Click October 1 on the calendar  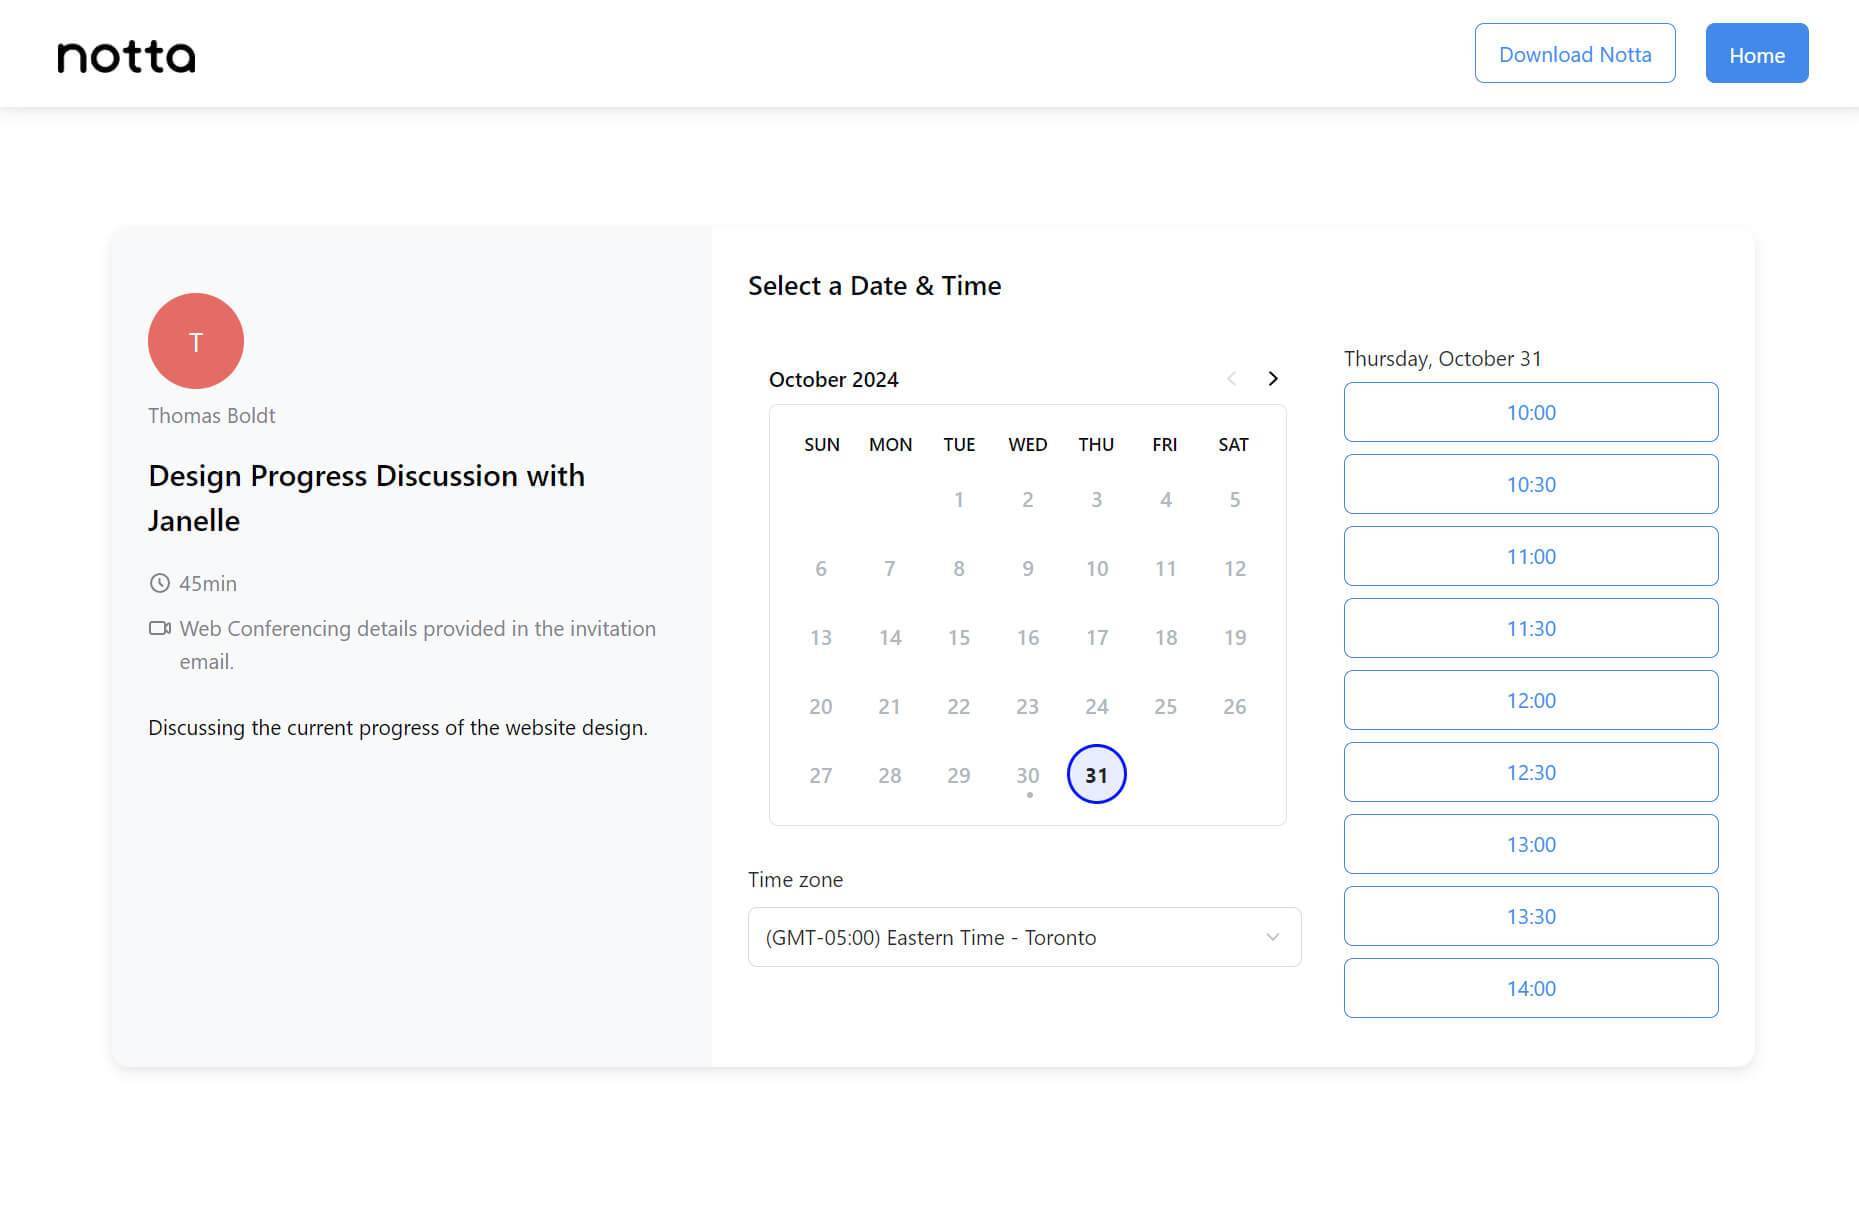[959, 499]
